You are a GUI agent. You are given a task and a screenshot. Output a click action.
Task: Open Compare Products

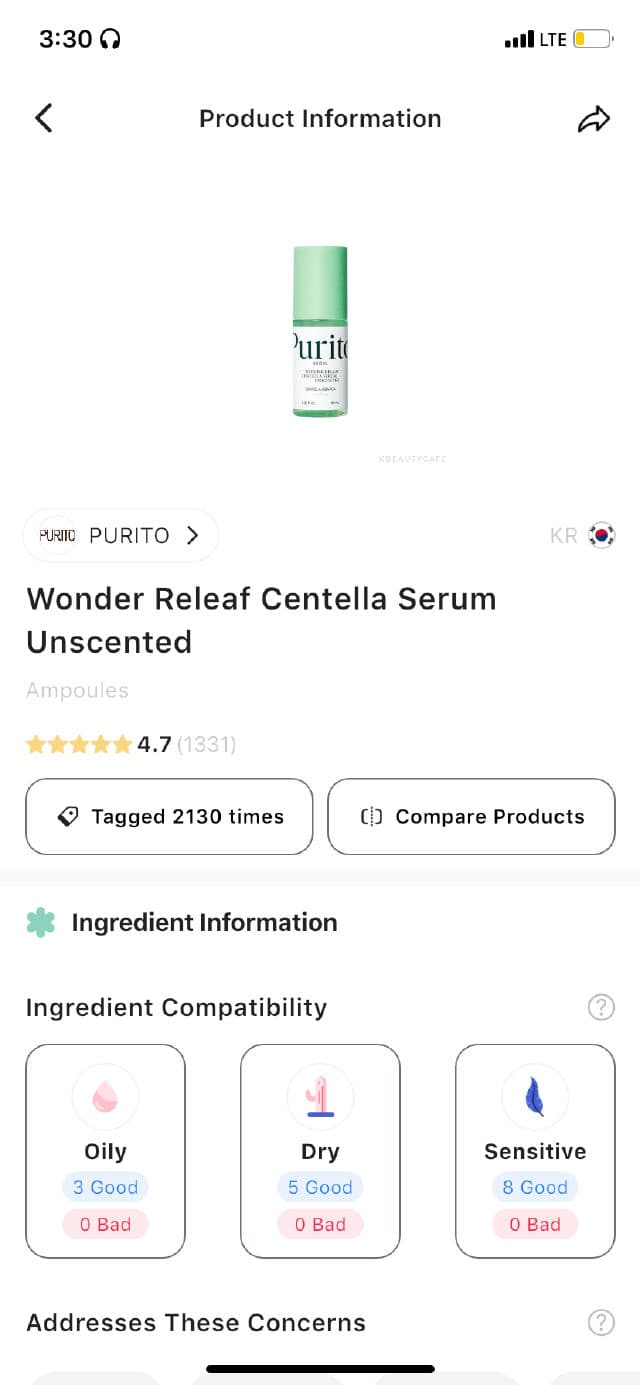(471, 816)
